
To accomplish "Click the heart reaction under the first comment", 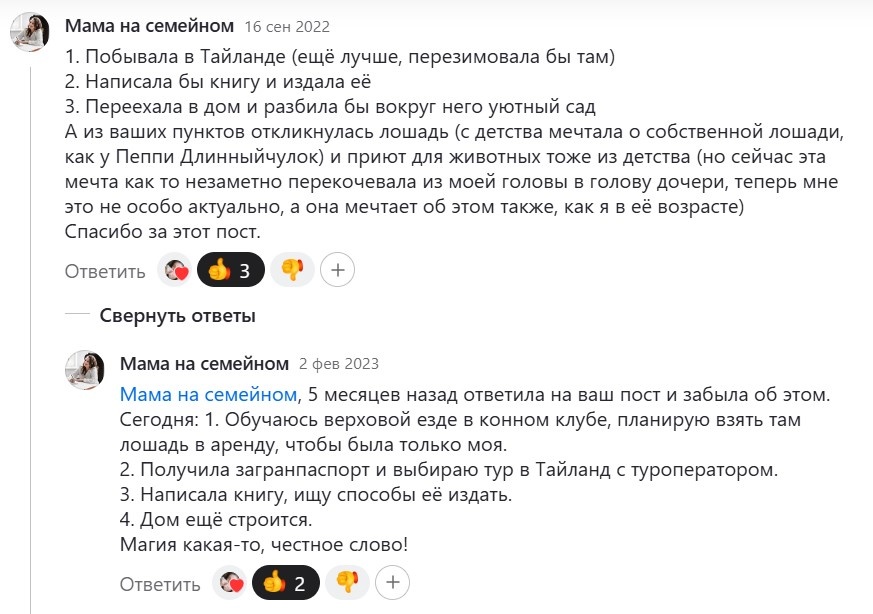I will 172,269.
